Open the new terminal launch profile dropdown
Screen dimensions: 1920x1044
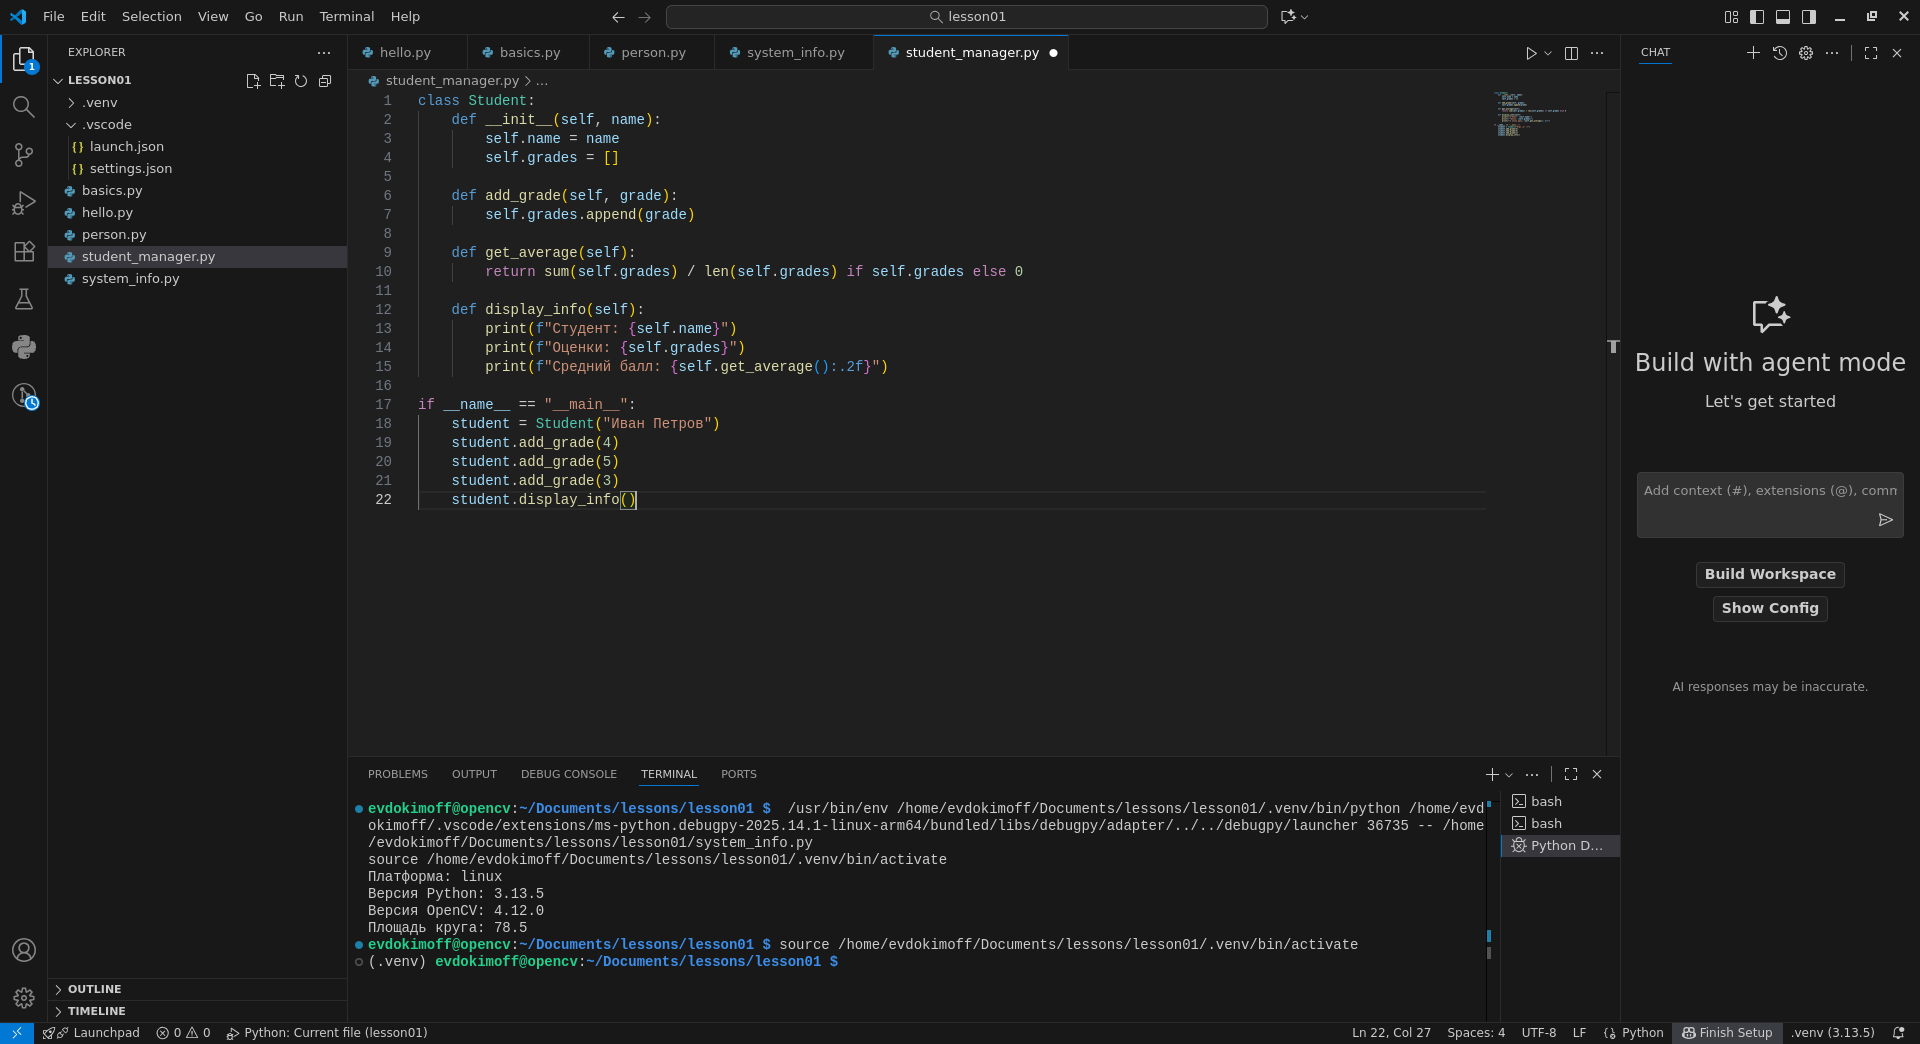[1510, 775]
